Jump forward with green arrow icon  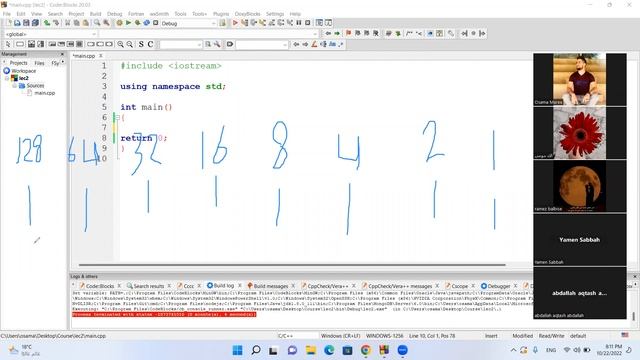coord(337,33)
